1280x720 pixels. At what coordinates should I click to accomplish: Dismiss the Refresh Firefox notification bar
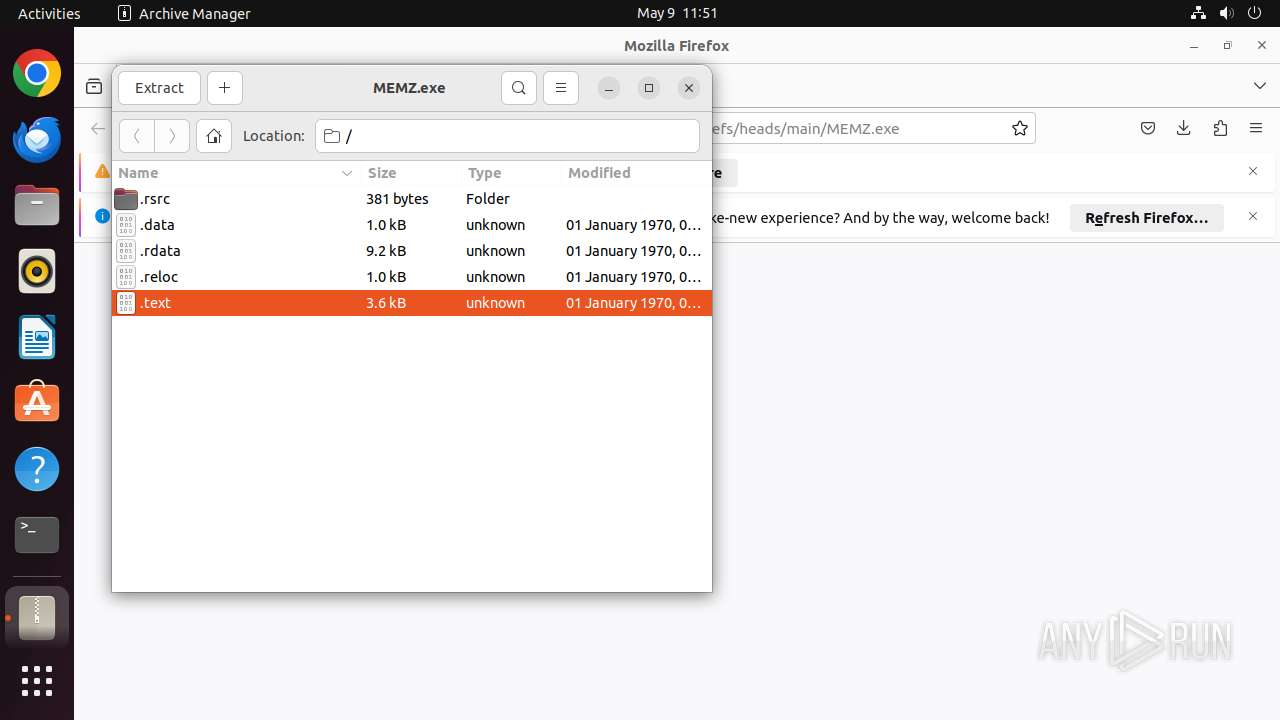[x=1253, y=216]
